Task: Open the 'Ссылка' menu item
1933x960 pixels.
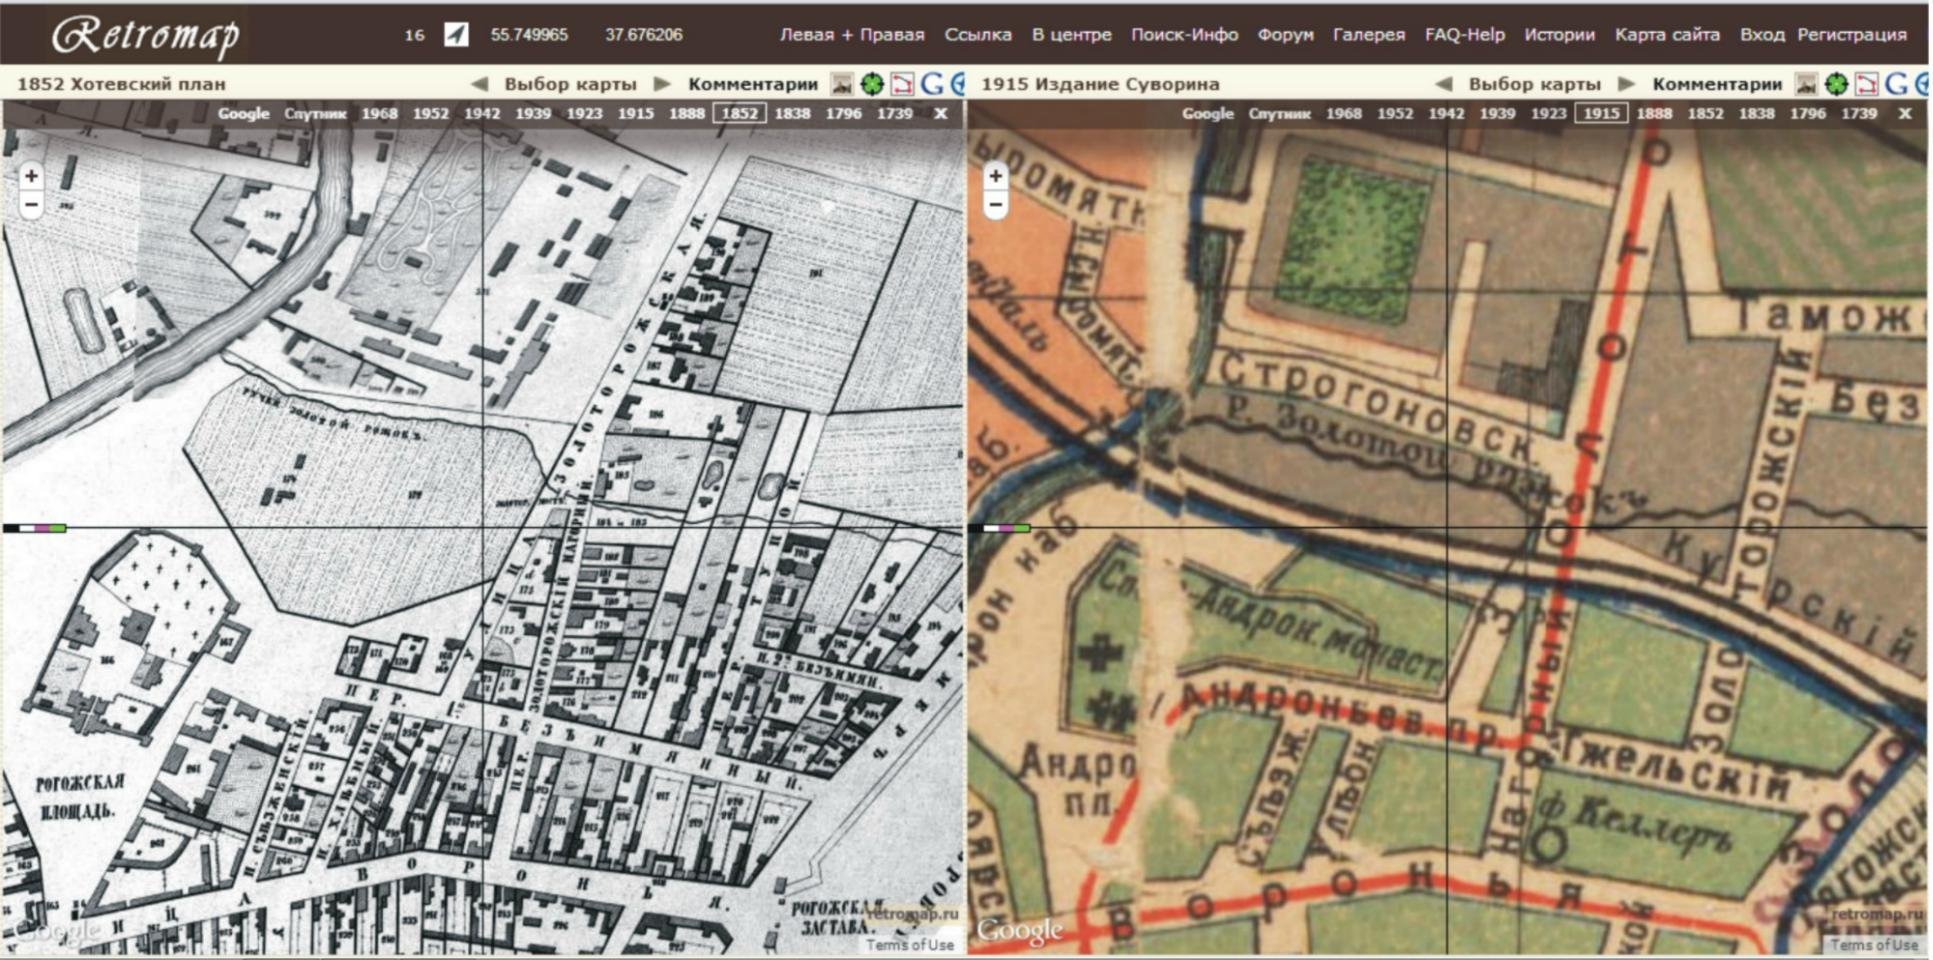Action: point(978,35)
